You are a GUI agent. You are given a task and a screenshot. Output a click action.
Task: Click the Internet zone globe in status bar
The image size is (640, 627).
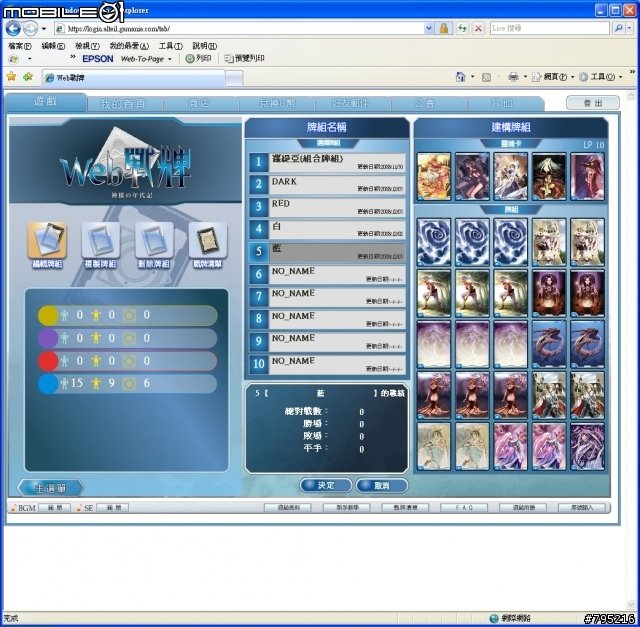pyautogui.click(x=494, y=618)
